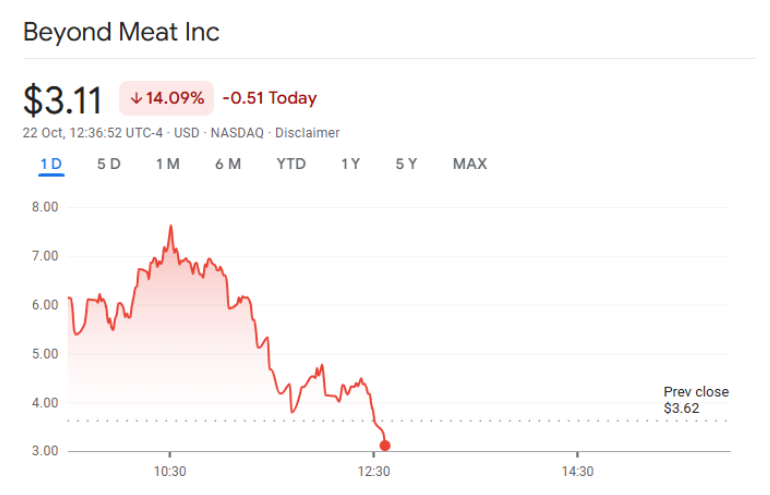Open the 1 M time range tab

pyautogui.click(x=167, y=164)
